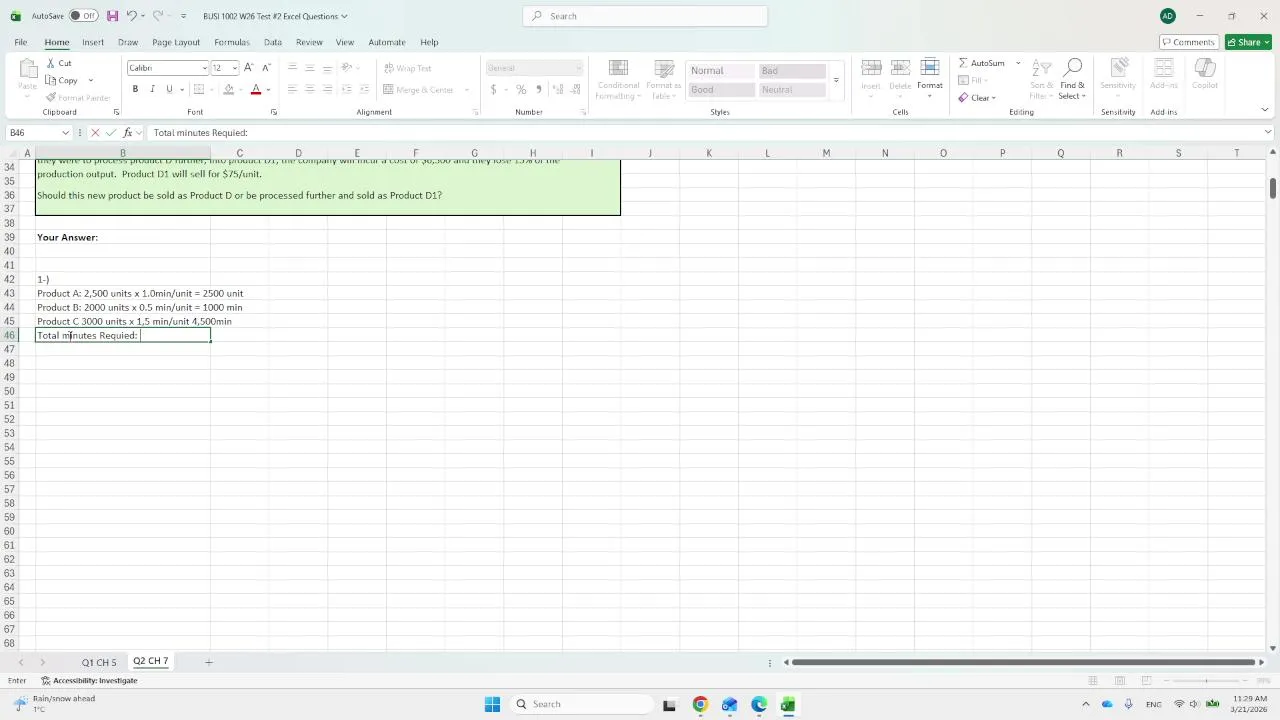The image size is (1280, 720).
Task: Click the Comments button
Action: tap(1188, 42)
